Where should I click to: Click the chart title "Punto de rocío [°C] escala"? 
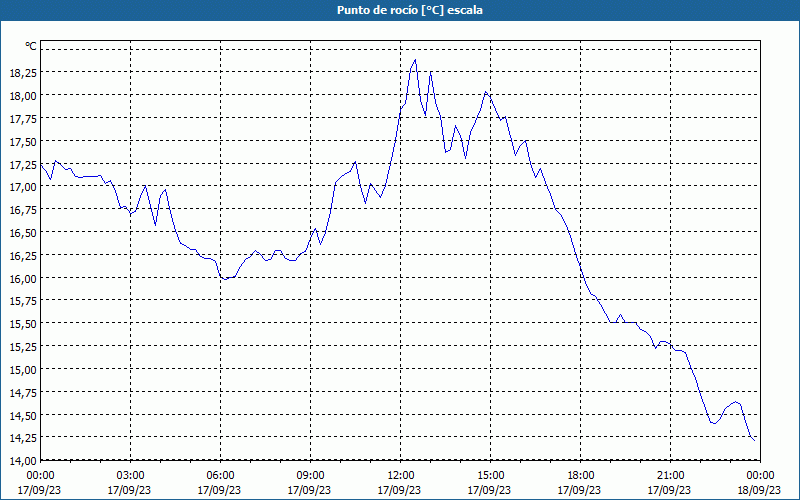[x=410, y=10]
